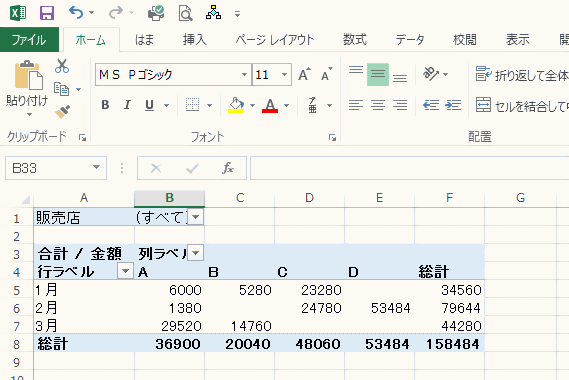
Task: Select row 5 header
Action: pos(17,290)
